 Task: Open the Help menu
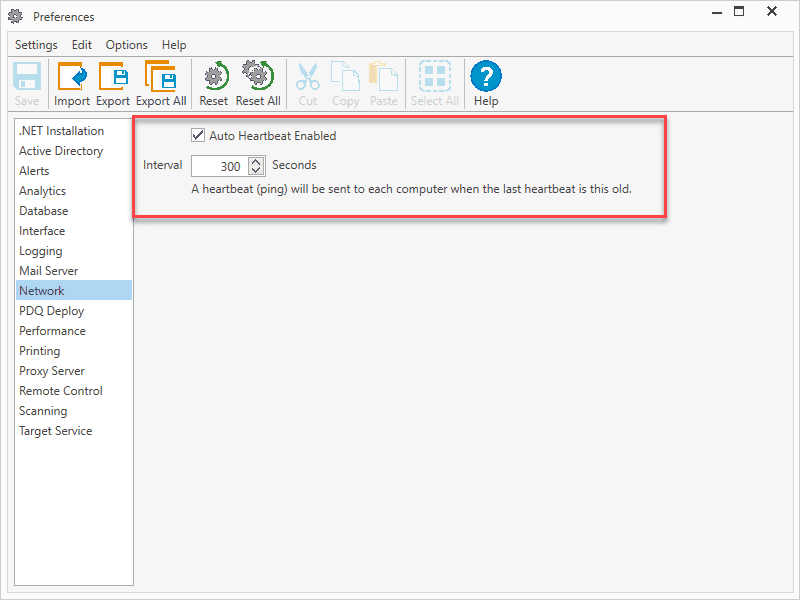(174, 45)
